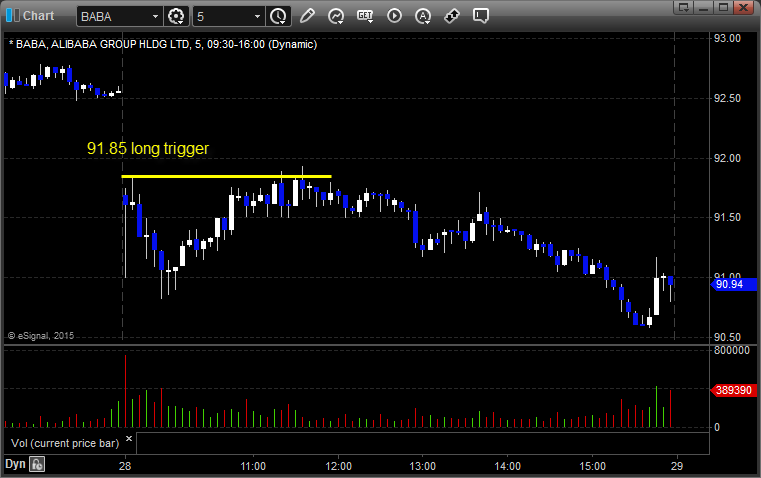Screen dimensions: 761x478
Task: Click the 14:00 time axis label
Action: (x=508, y=466)
